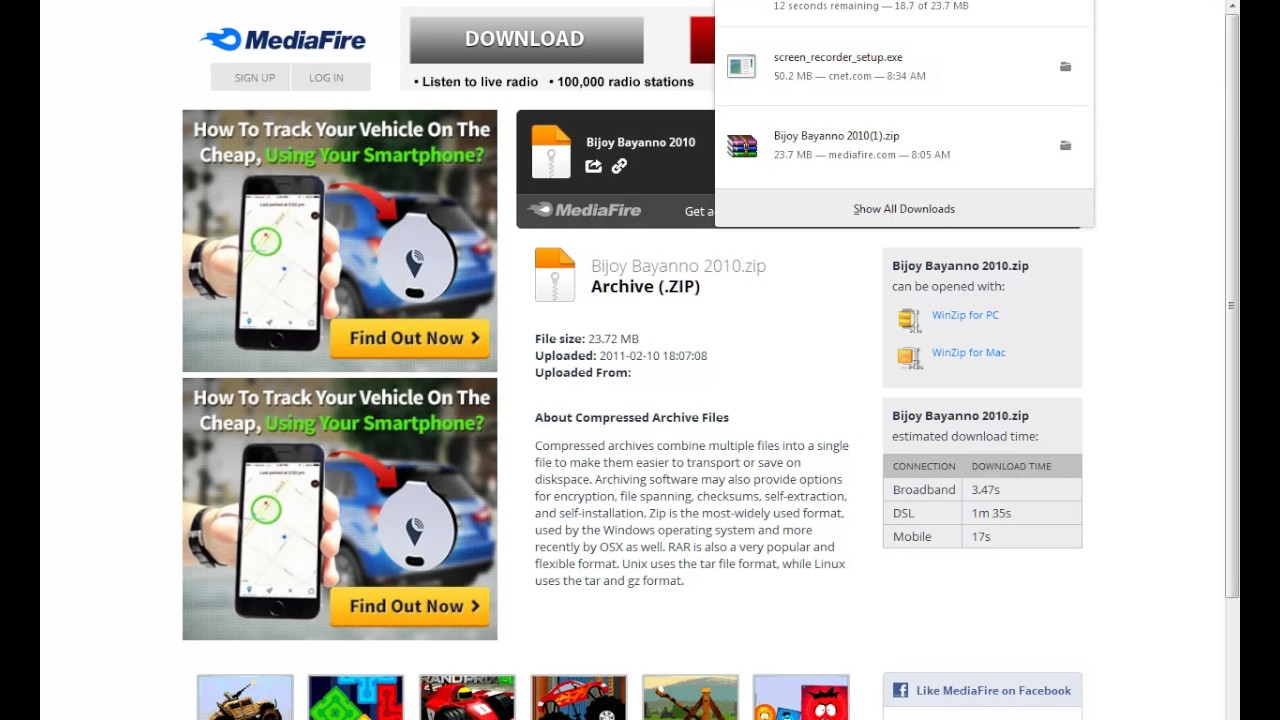This screenshot has height=720, width=1280.
Task: Click the 12 seconds remaining download status
Action: [871, 6]
